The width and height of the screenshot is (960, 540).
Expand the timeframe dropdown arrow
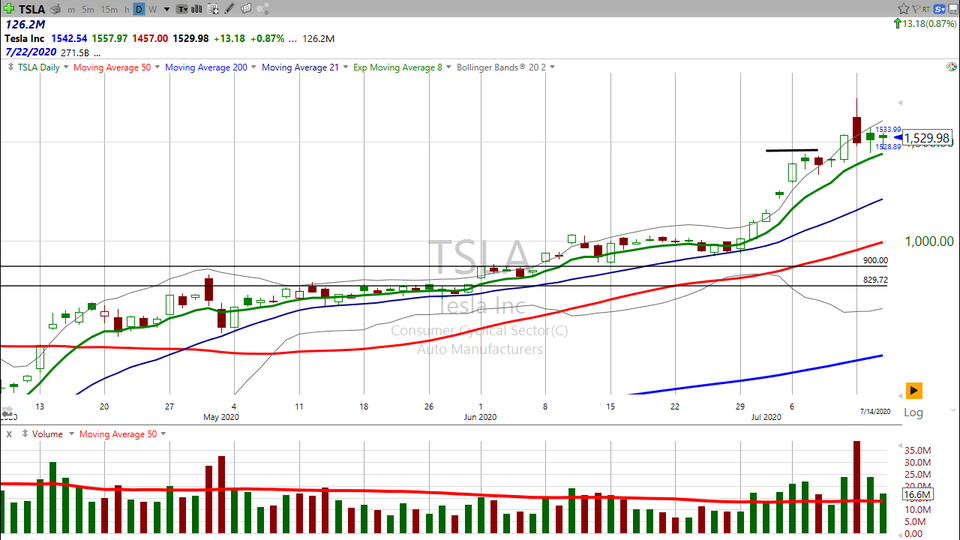(x=164, y=8)
